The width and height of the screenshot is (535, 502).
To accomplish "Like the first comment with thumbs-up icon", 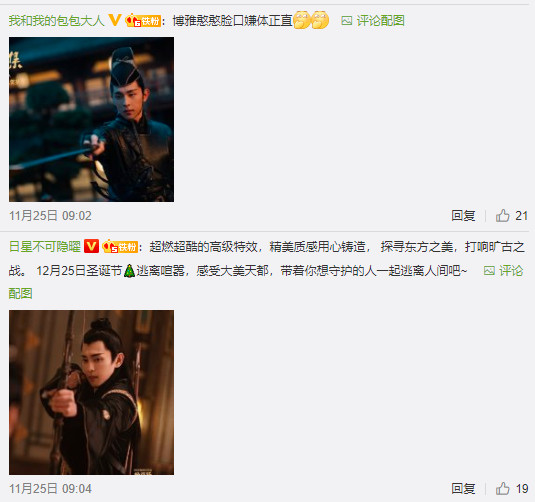I will click(x=502, y=216).
